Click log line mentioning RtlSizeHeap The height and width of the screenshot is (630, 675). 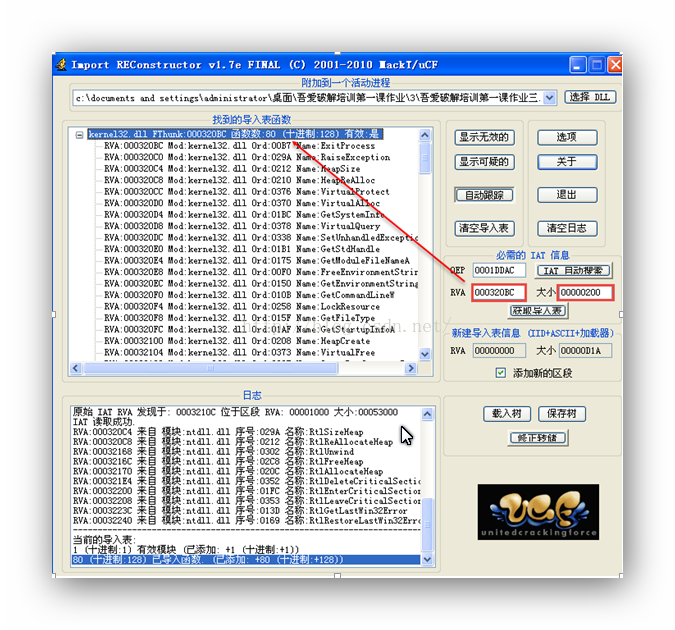tap(218, 432)
